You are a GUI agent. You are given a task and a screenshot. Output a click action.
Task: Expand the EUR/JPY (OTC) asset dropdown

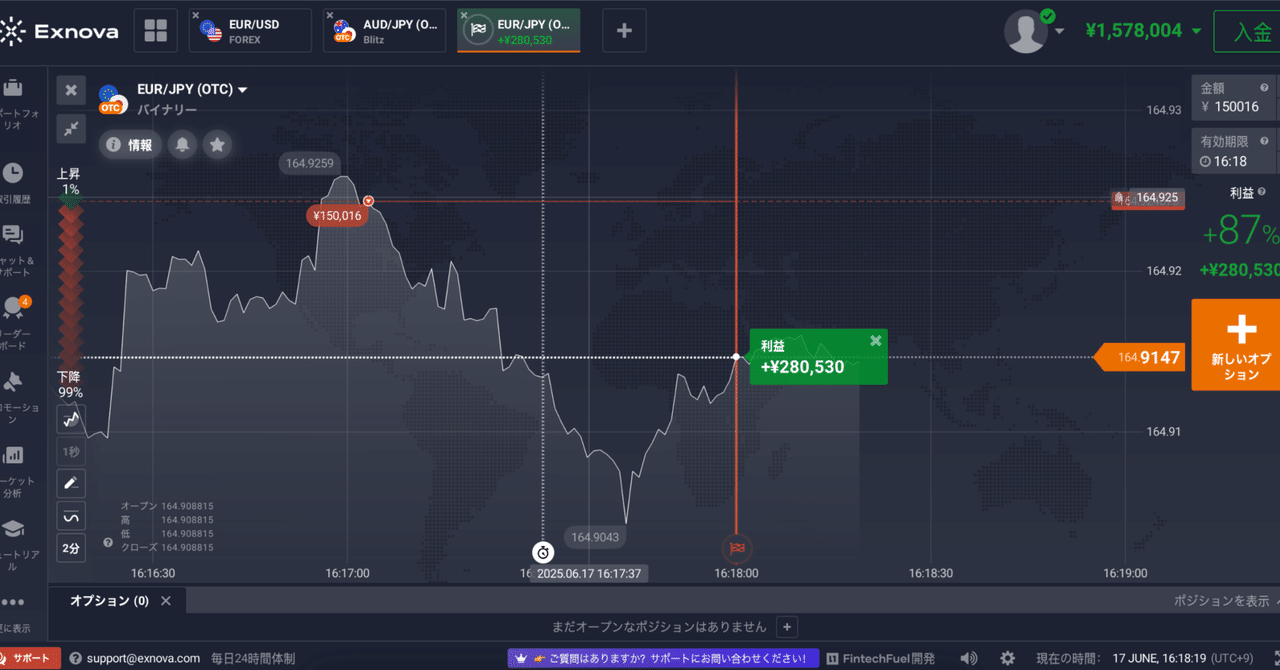point(192,90)
